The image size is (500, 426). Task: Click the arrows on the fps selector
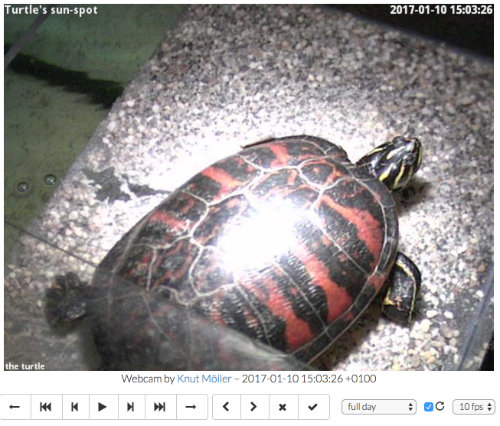[489, 407]
